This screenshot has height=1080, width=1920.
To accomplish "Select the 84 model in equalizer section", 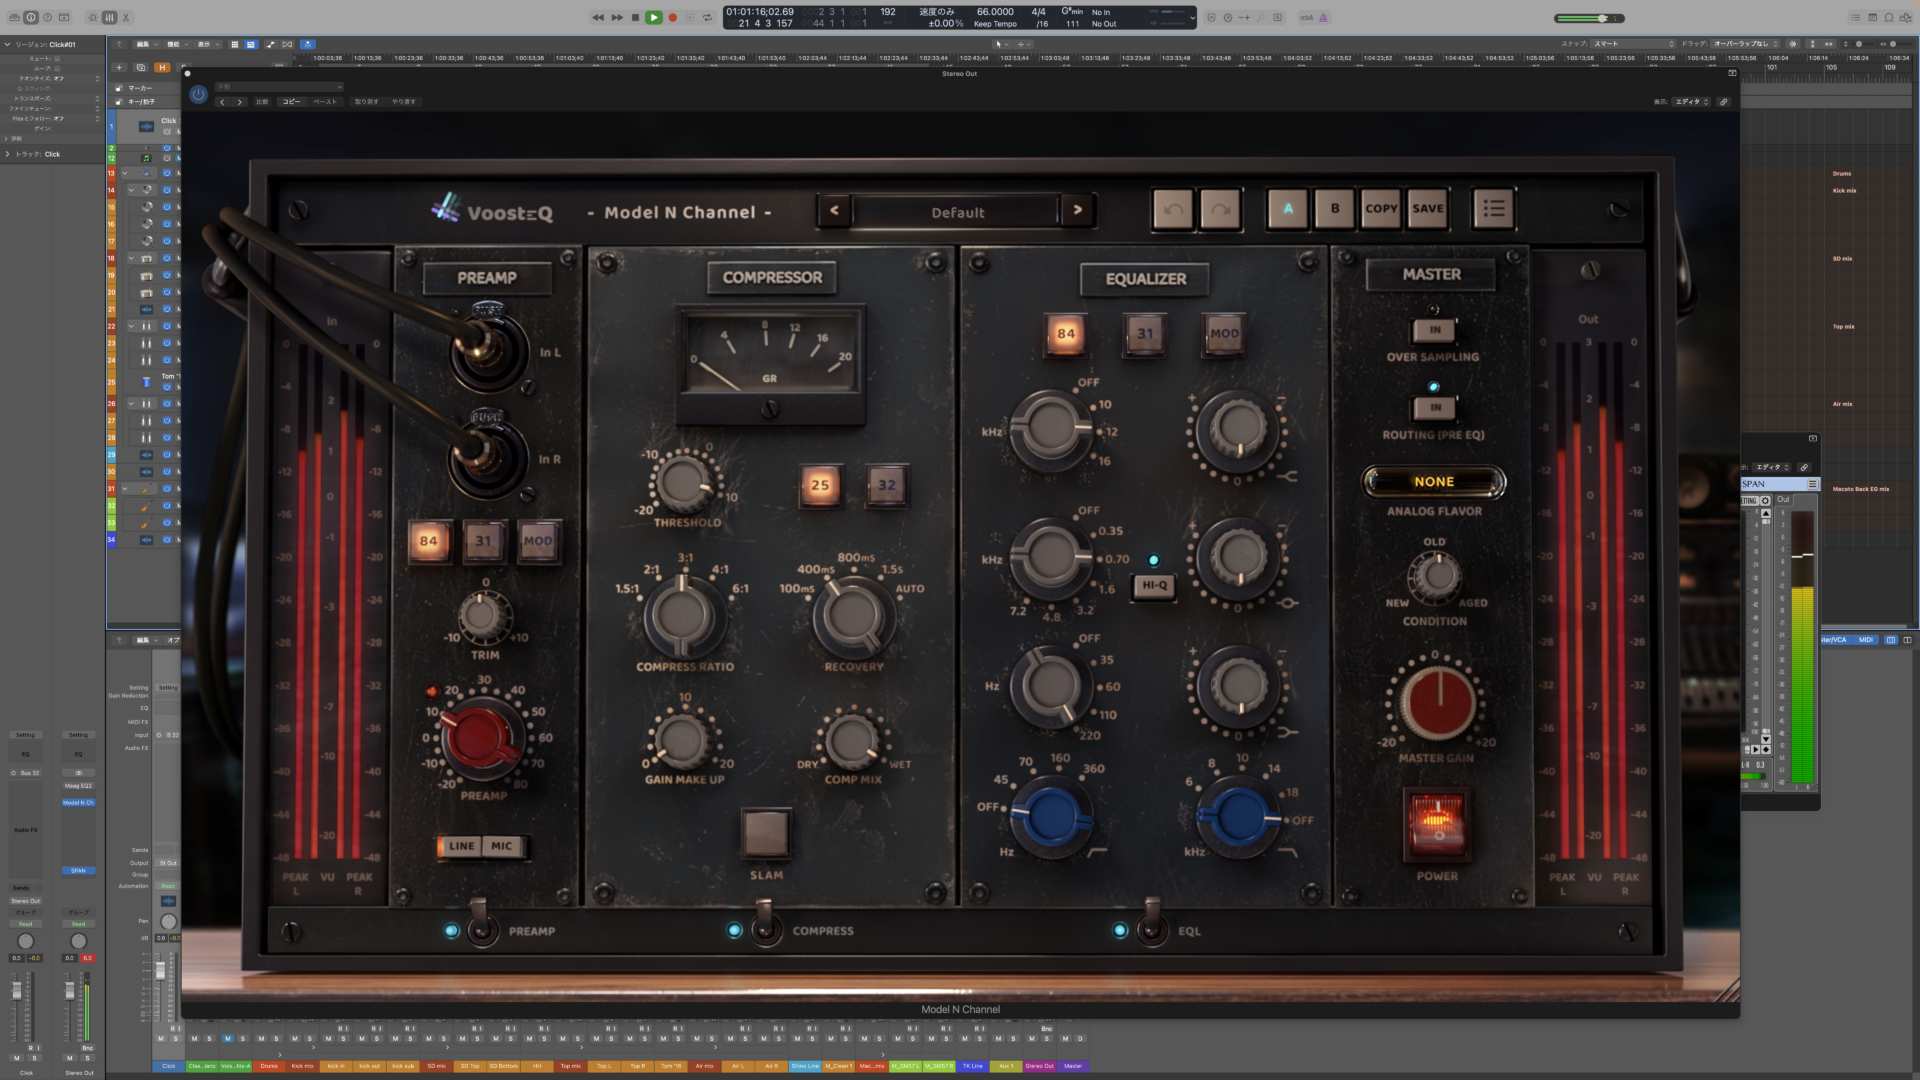I will [1066, 334].
